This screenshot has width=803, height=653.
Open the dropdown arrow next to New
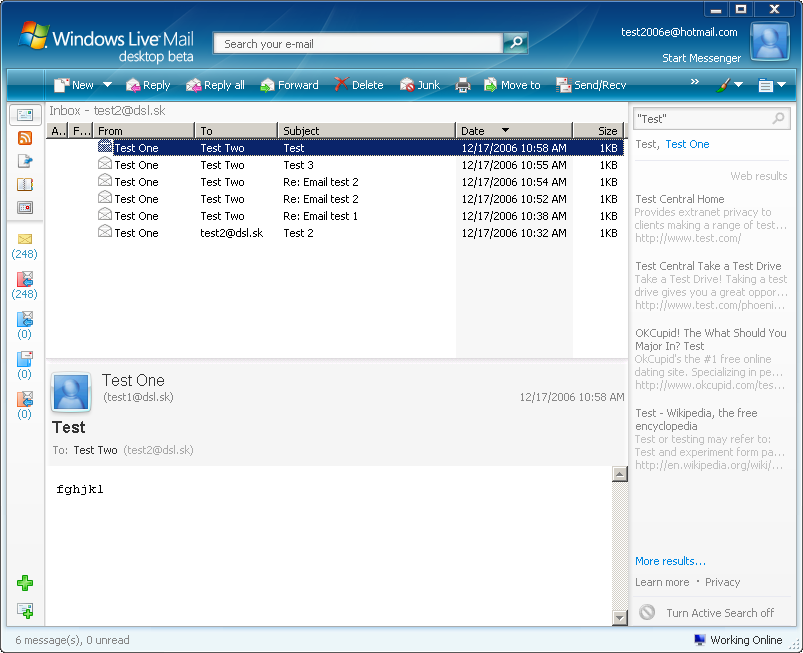pyautogui.click(x=108, y=85)
